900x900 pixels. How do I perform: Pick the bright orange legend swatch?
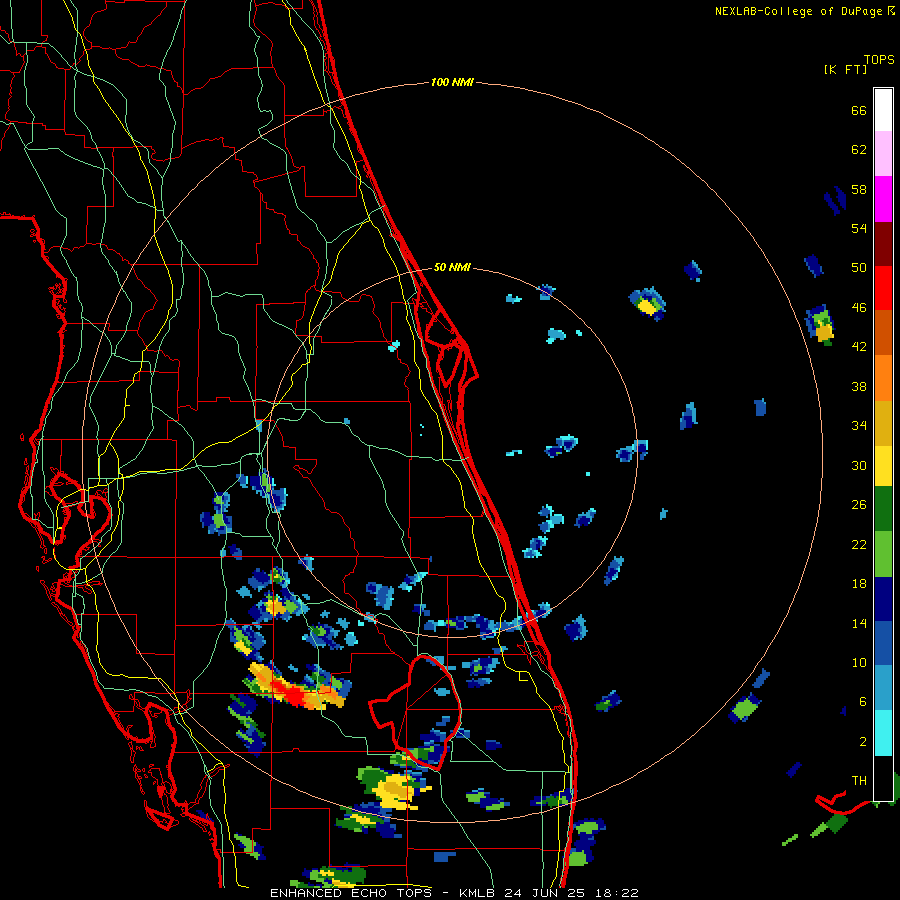point(883,378)
